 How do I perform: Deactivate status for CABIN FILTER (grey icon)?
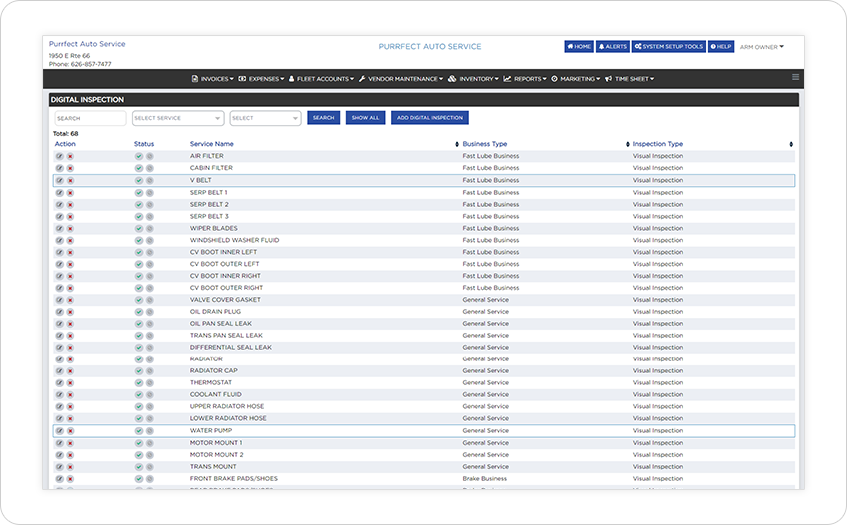[150, 168]
